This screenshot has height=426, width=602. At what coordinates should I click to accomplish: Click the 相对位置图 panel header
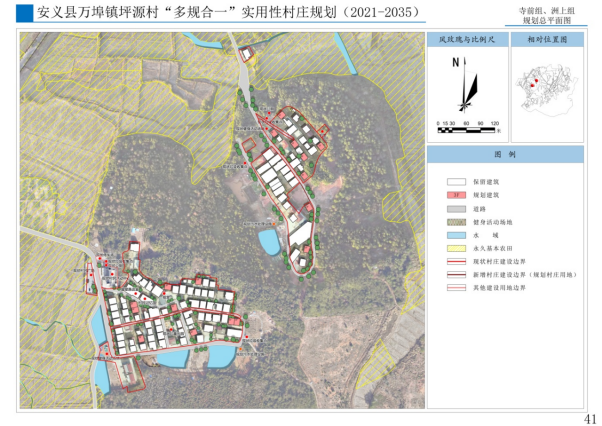(547, 41)
